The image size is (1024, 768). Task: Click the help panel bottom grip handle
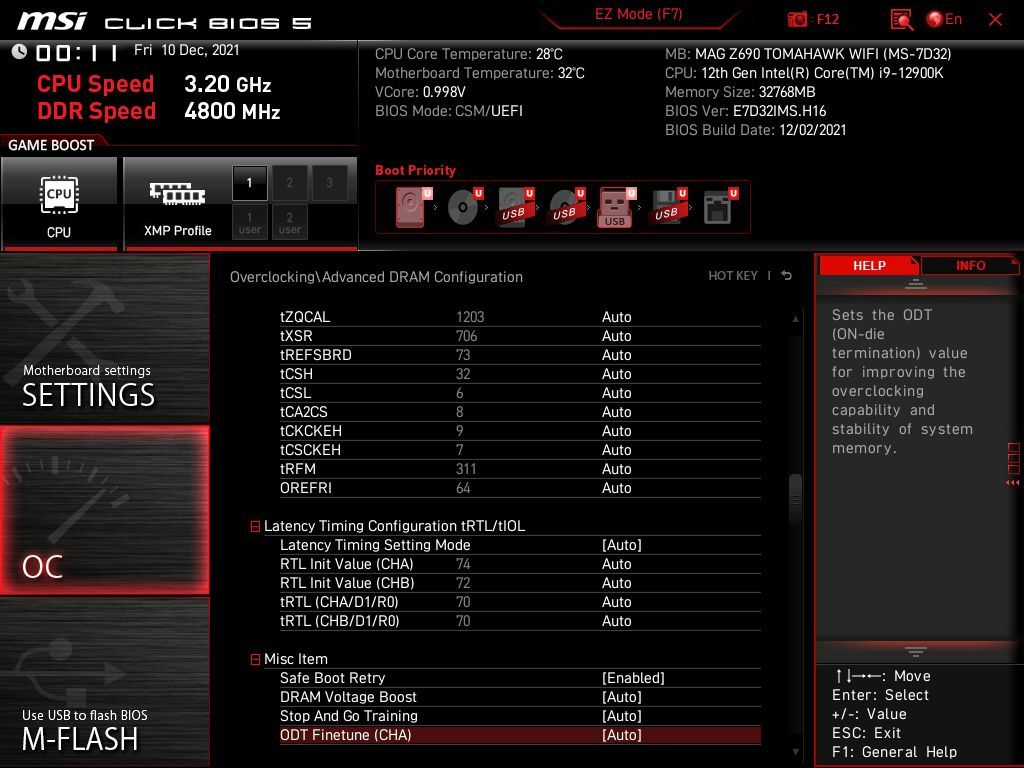(916, 651)
